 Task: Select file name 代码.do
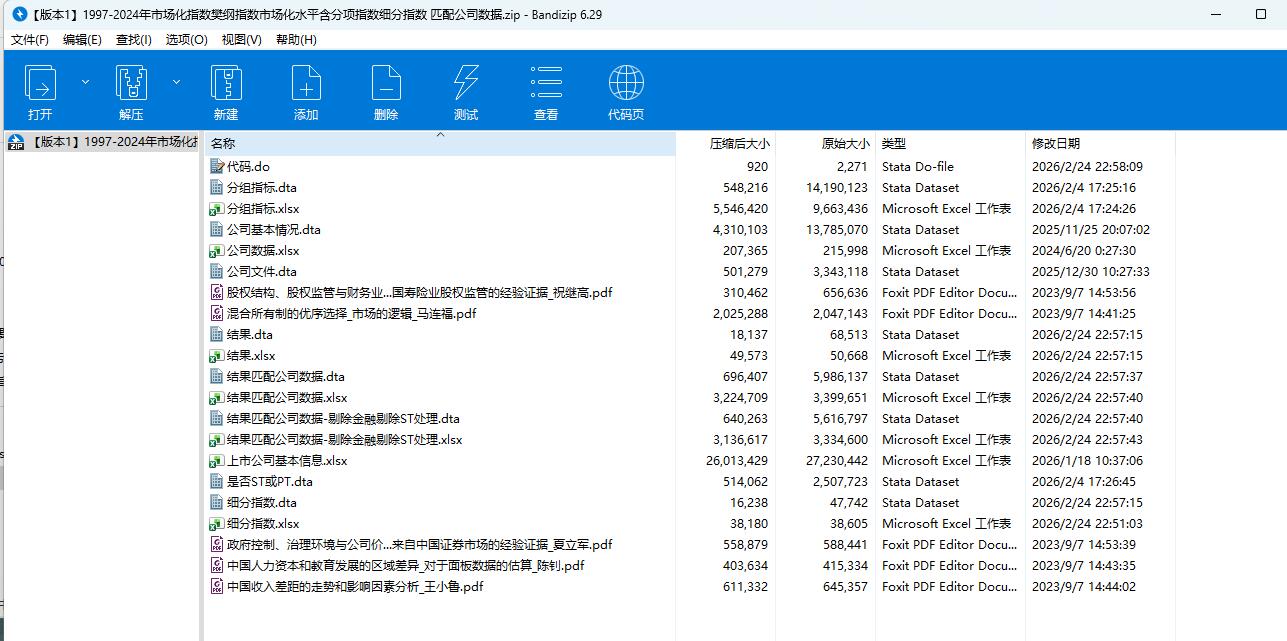[248, 167]
